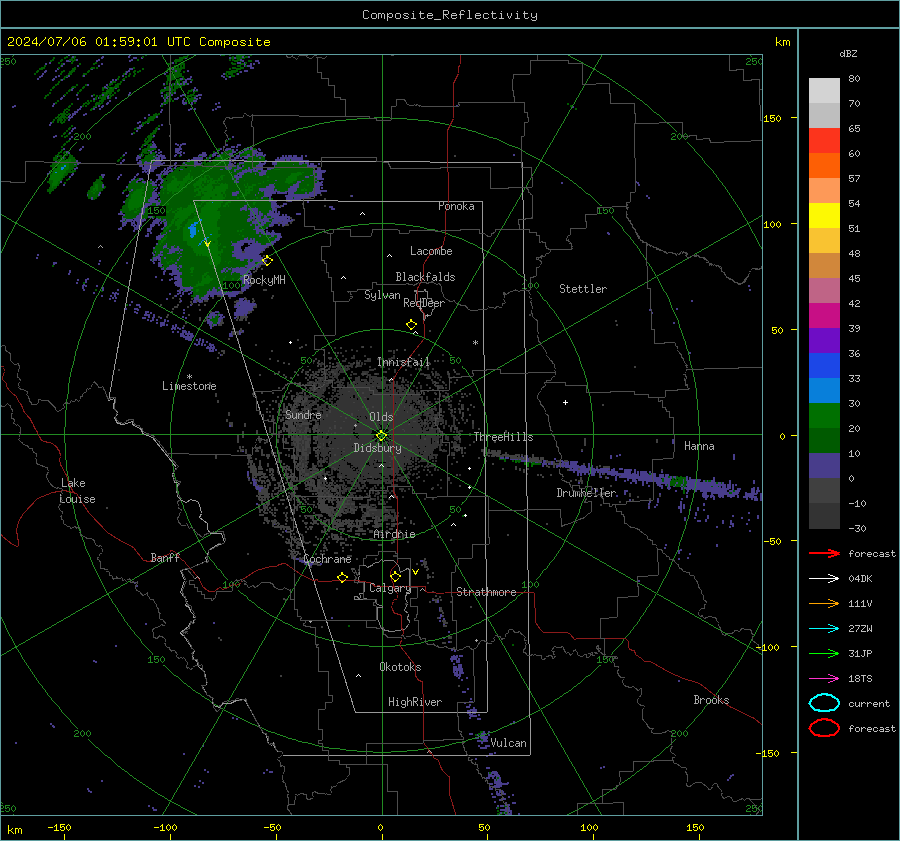Click the Stettler town label
Screen dimensions: 900x841
pos(583,289)
